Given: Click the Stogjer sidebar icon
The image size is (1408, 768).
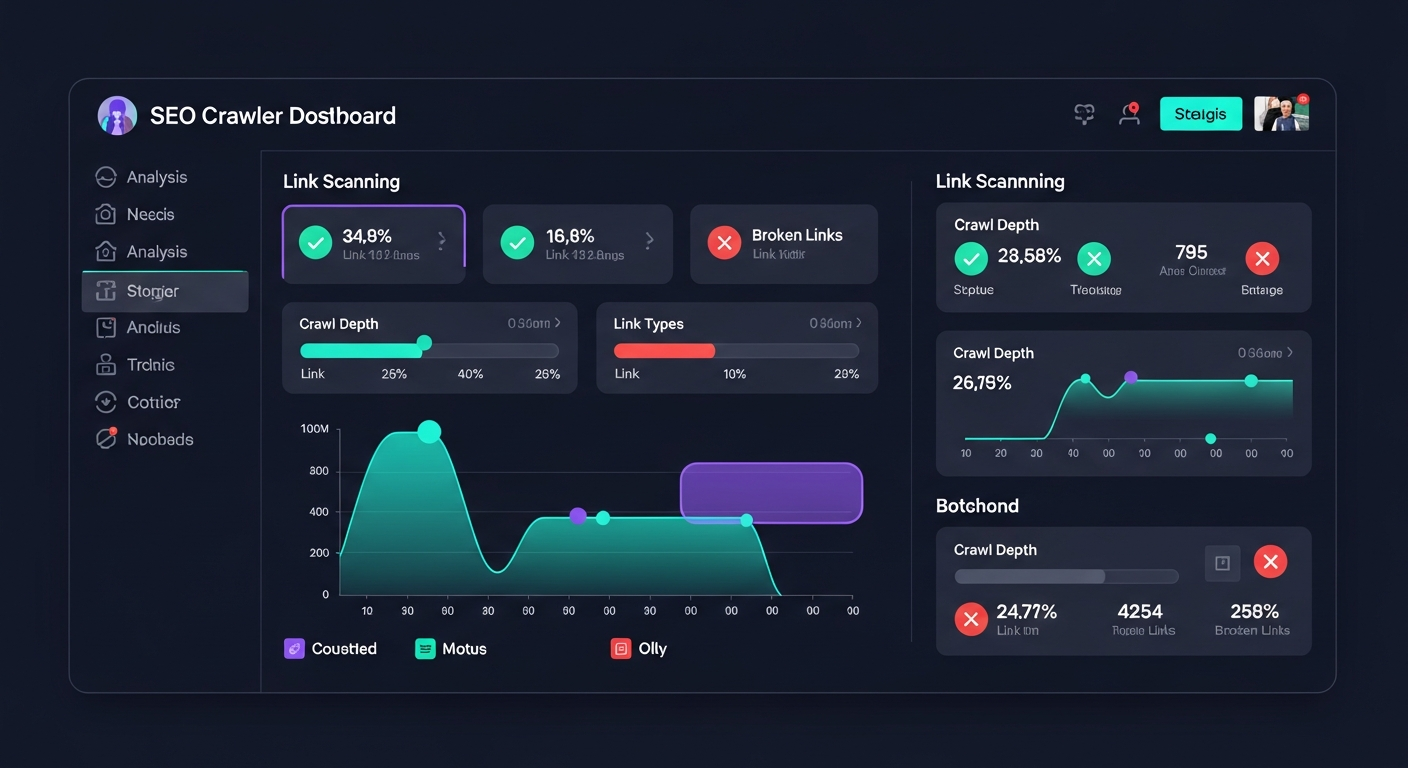Looking at the screenshot, I should click(x=107, y=291).
